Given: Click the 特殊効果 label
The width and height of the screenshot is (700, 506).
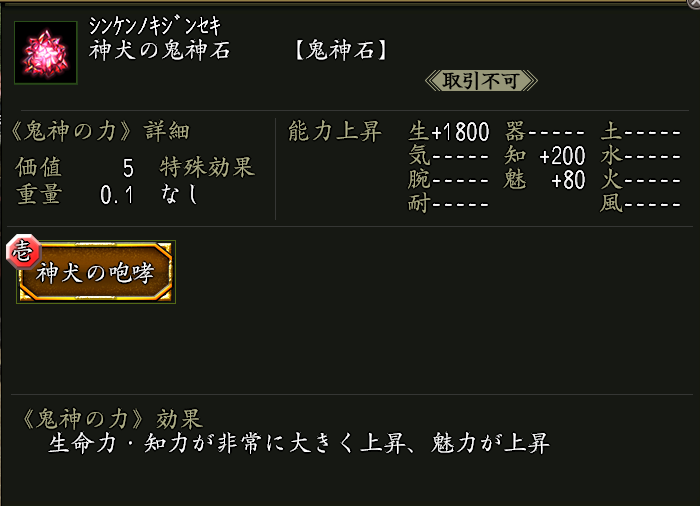Looking at the screenshot, I should click(207, 167).
